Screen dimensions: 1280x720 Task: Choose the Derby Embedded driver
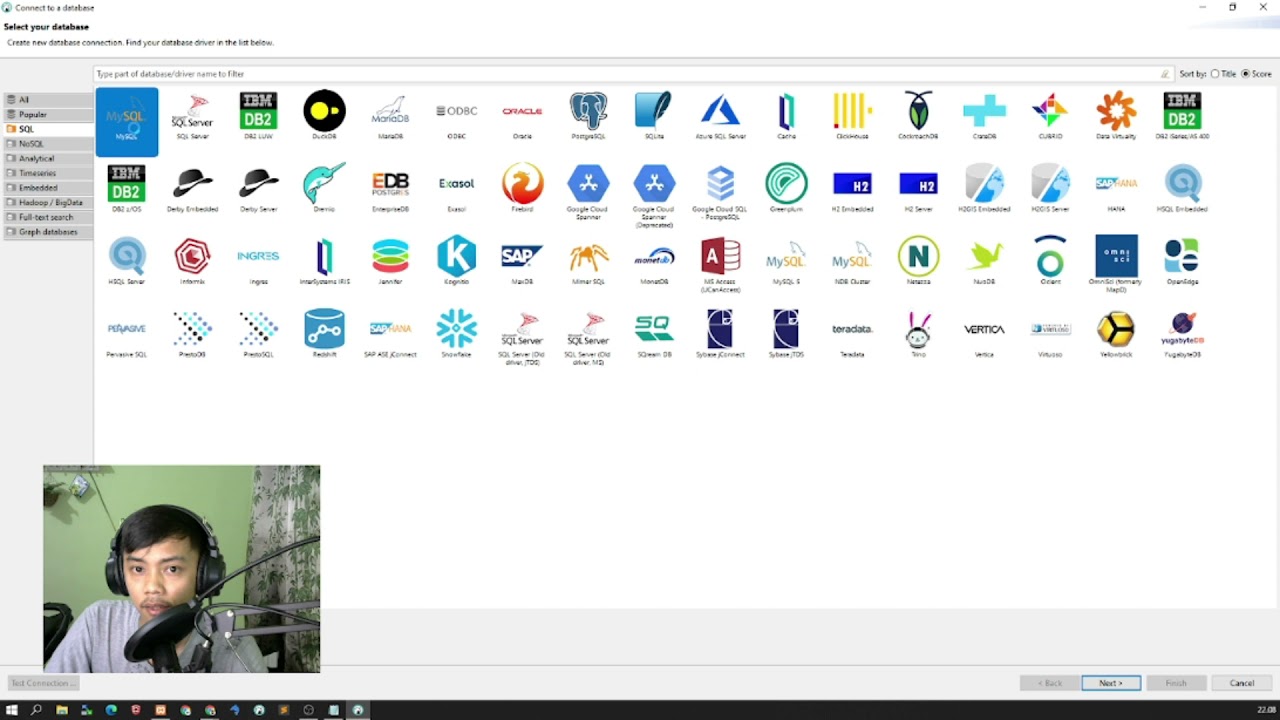pyautogui.click(x=192, y=188)
